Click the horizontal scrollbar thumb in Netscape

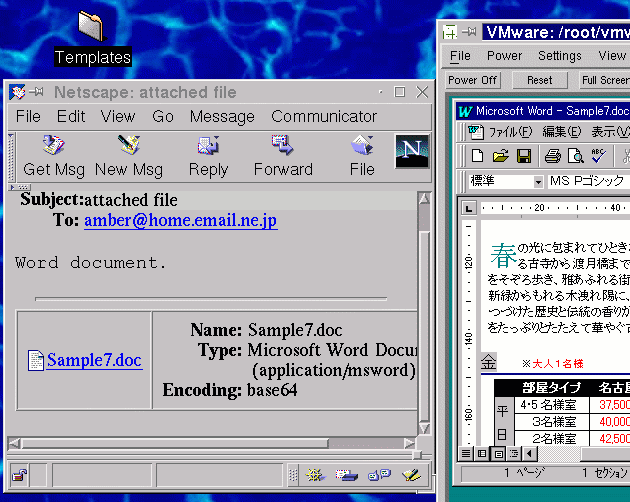tap(175, 443)
